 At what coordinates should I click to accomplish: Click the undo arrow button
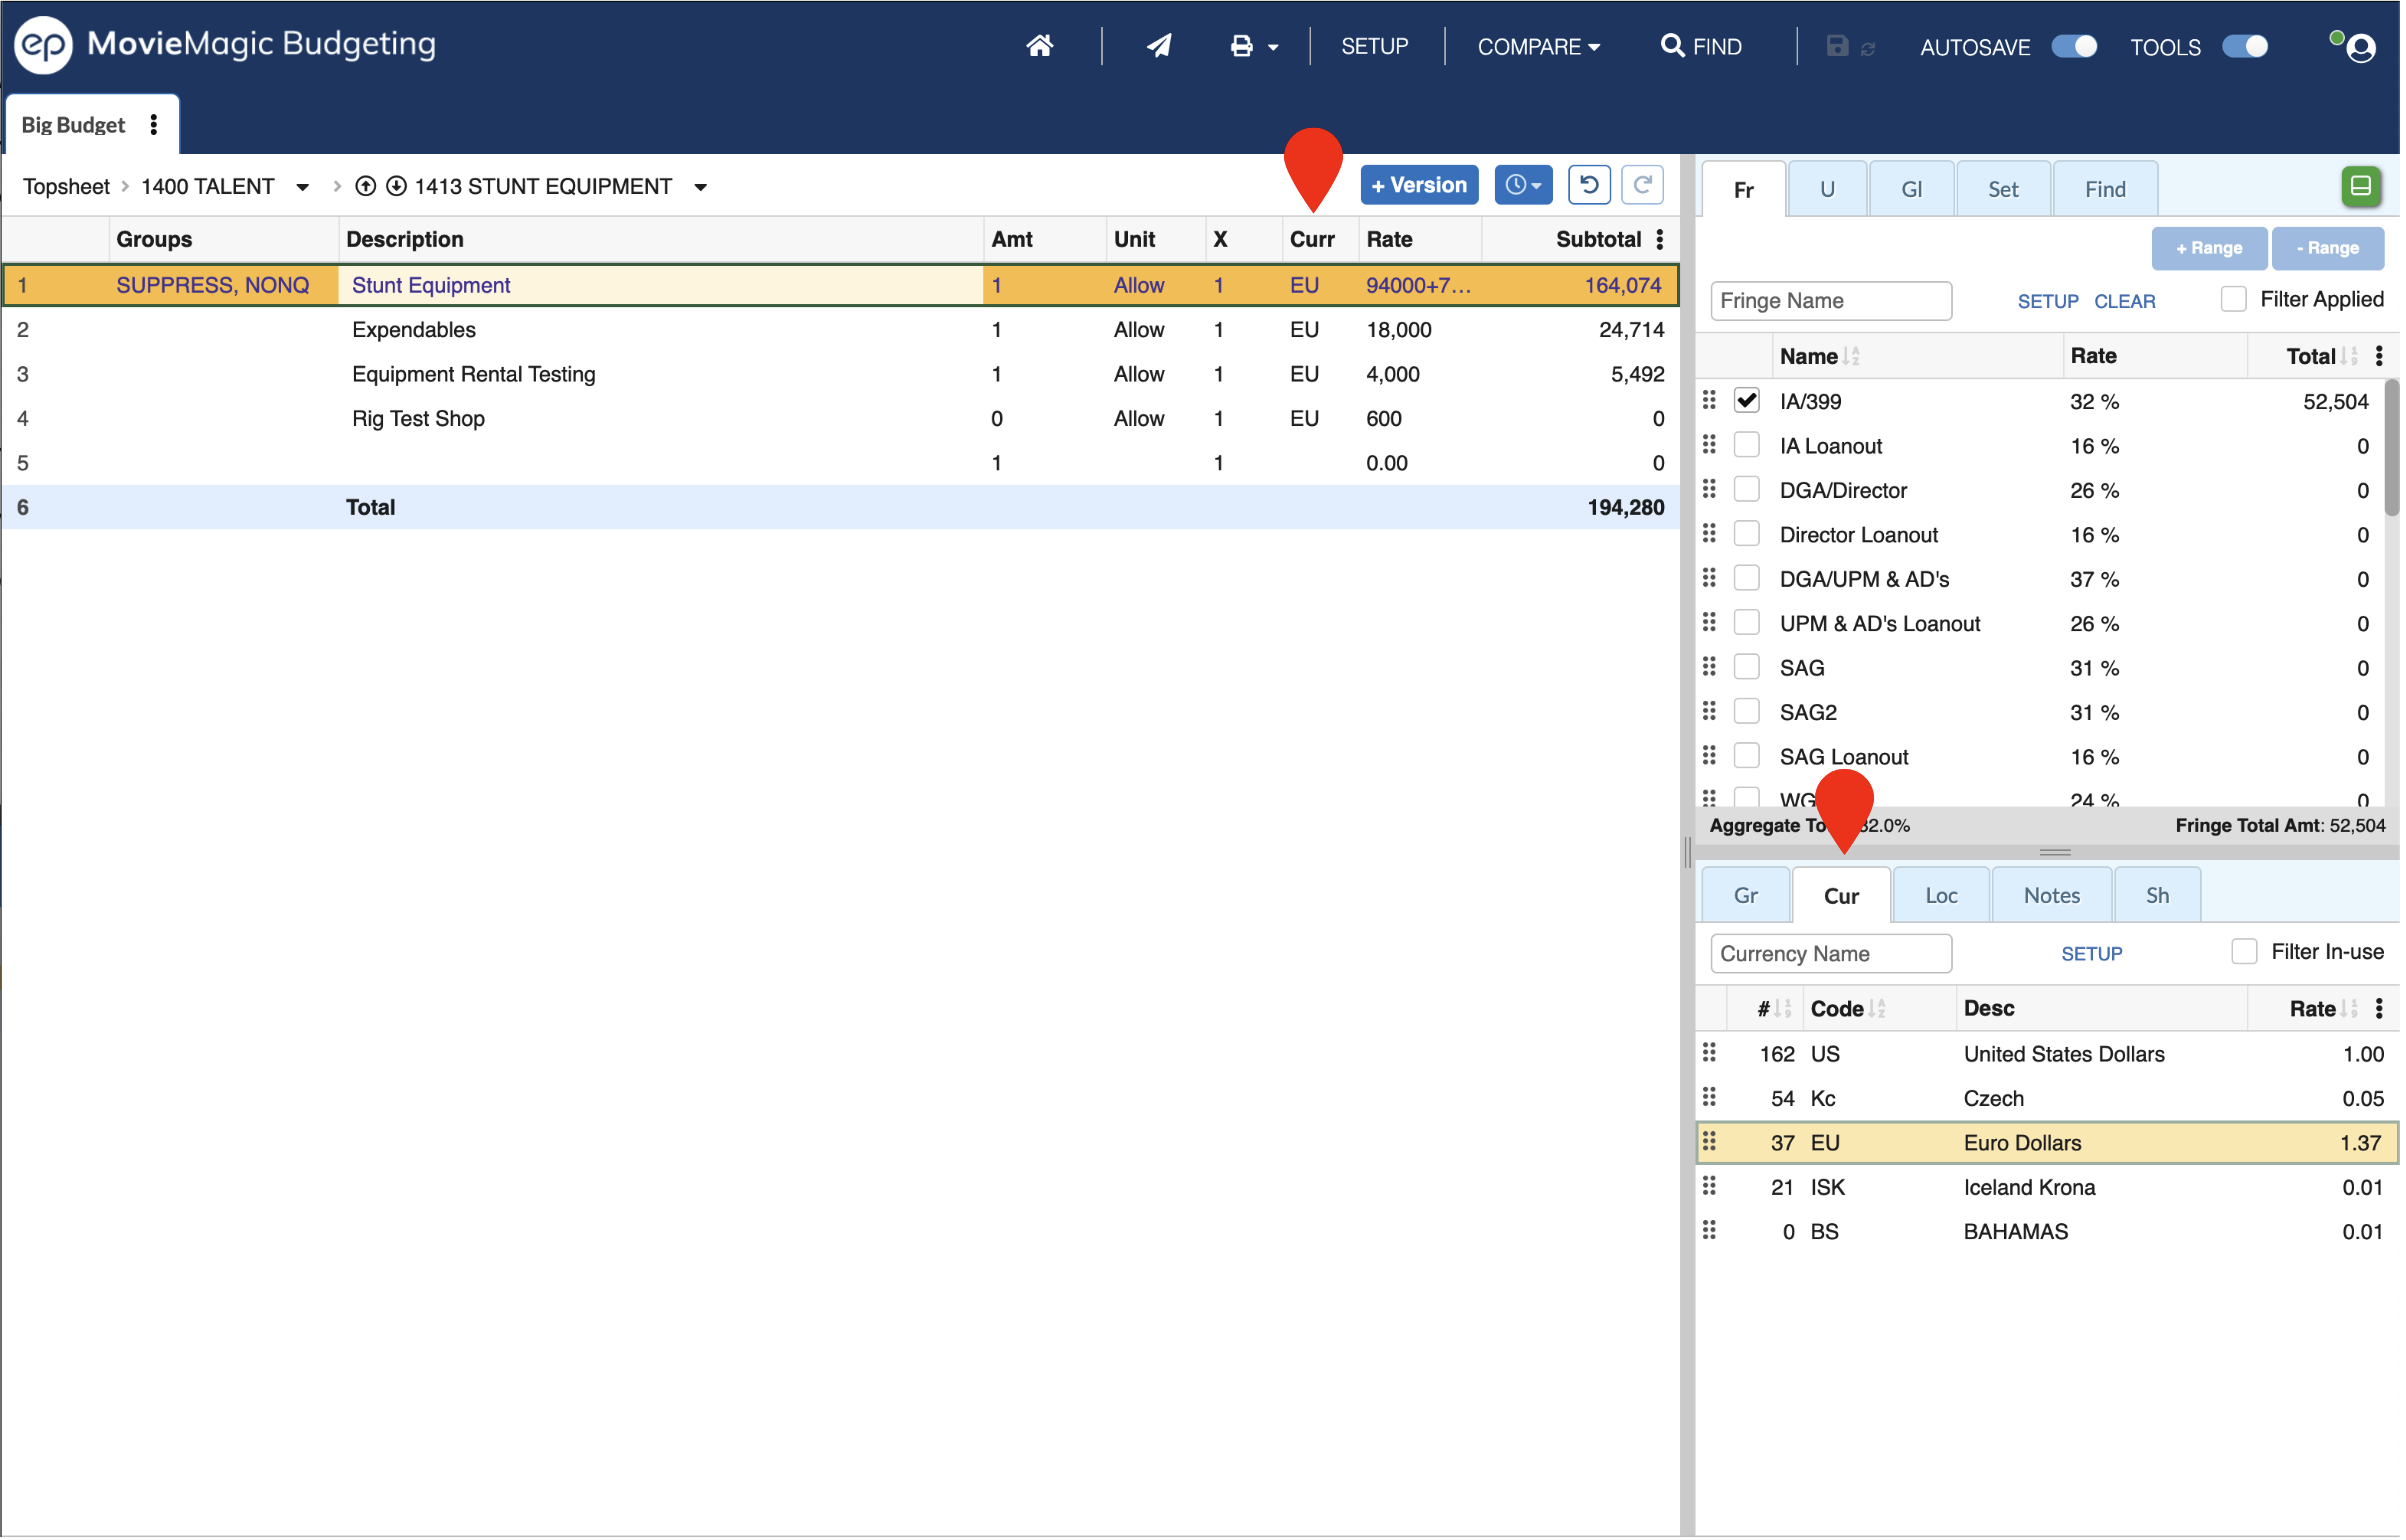pyautogui.click(x=1591, y=185)
